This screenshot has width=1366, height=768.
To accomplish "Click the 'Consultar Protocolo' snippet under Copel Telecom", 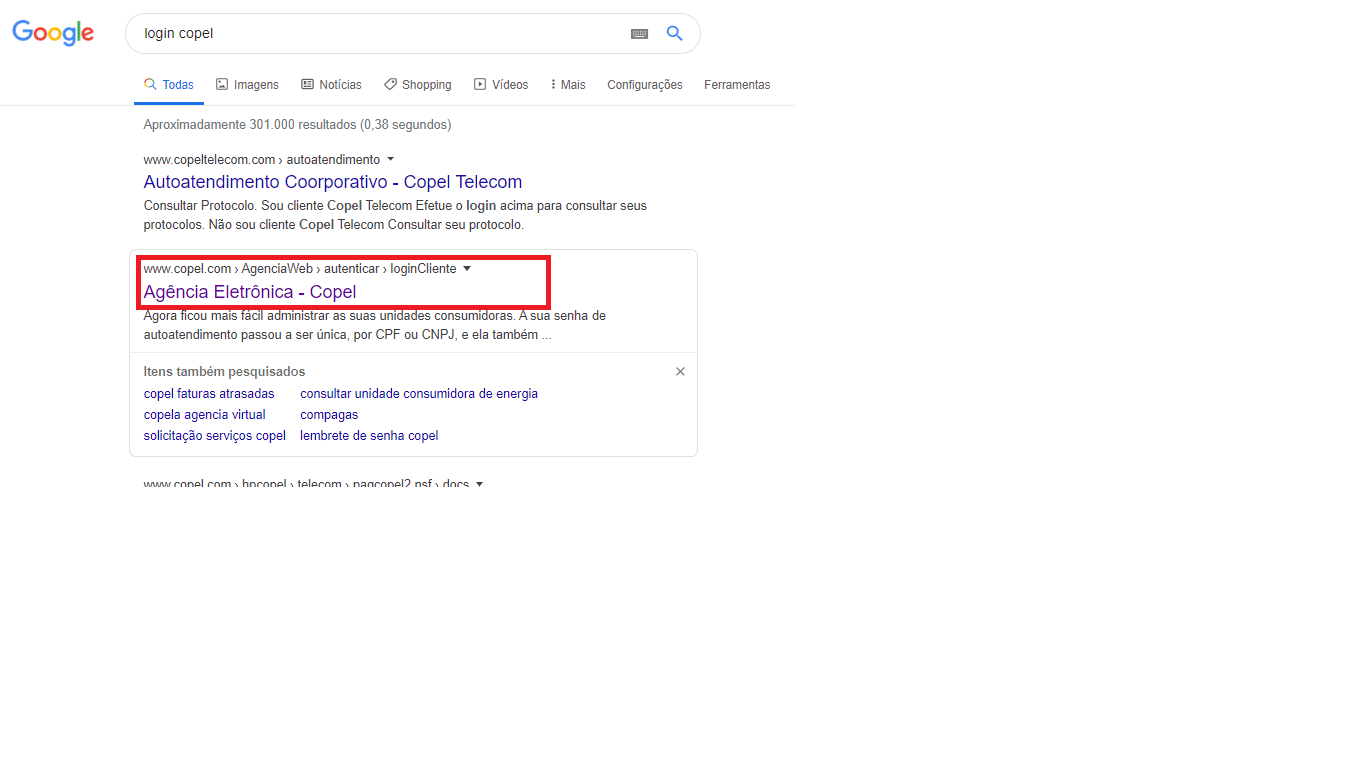I will coord(395,215).
